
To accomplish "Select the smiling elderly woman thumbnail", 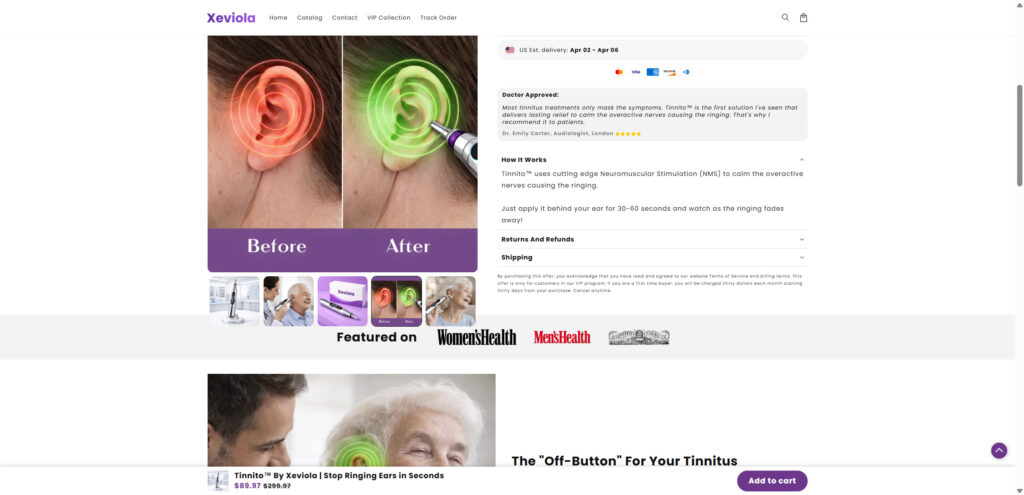I will tap(451, 301).
